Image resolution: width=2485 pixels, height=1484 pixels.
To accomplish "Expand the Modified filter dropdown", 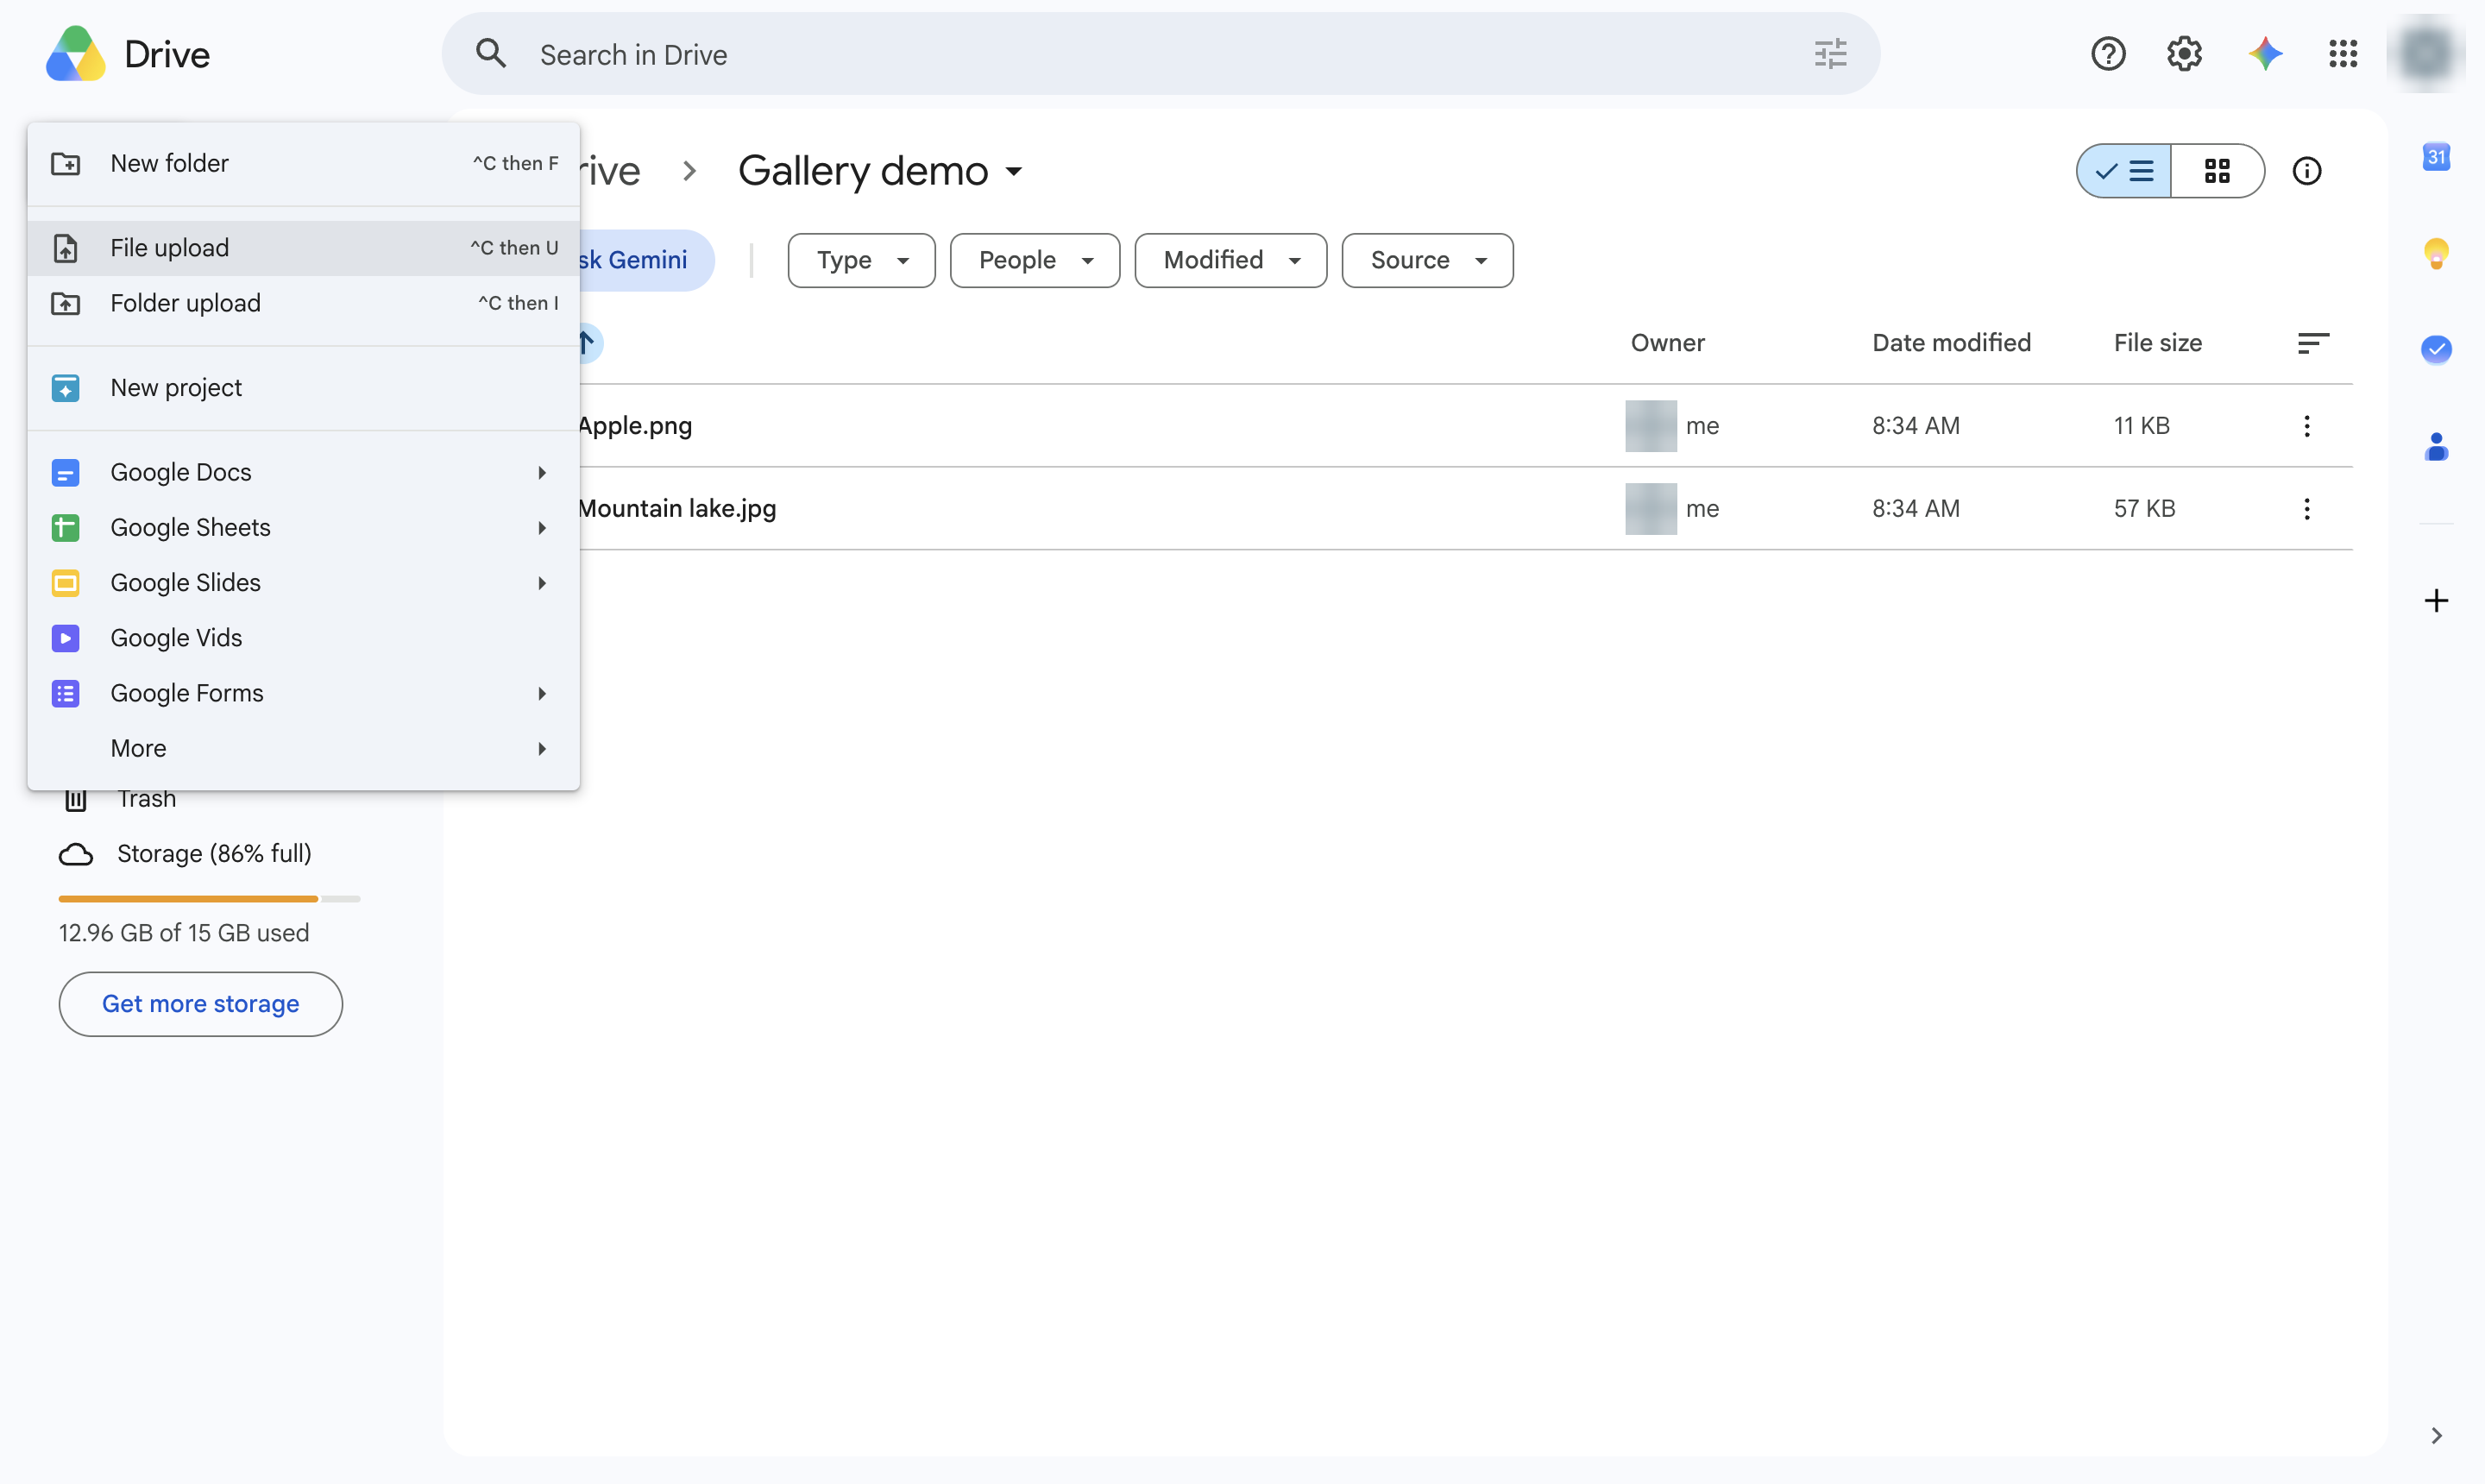I will pyautogui.click(x=1230, y=261).
